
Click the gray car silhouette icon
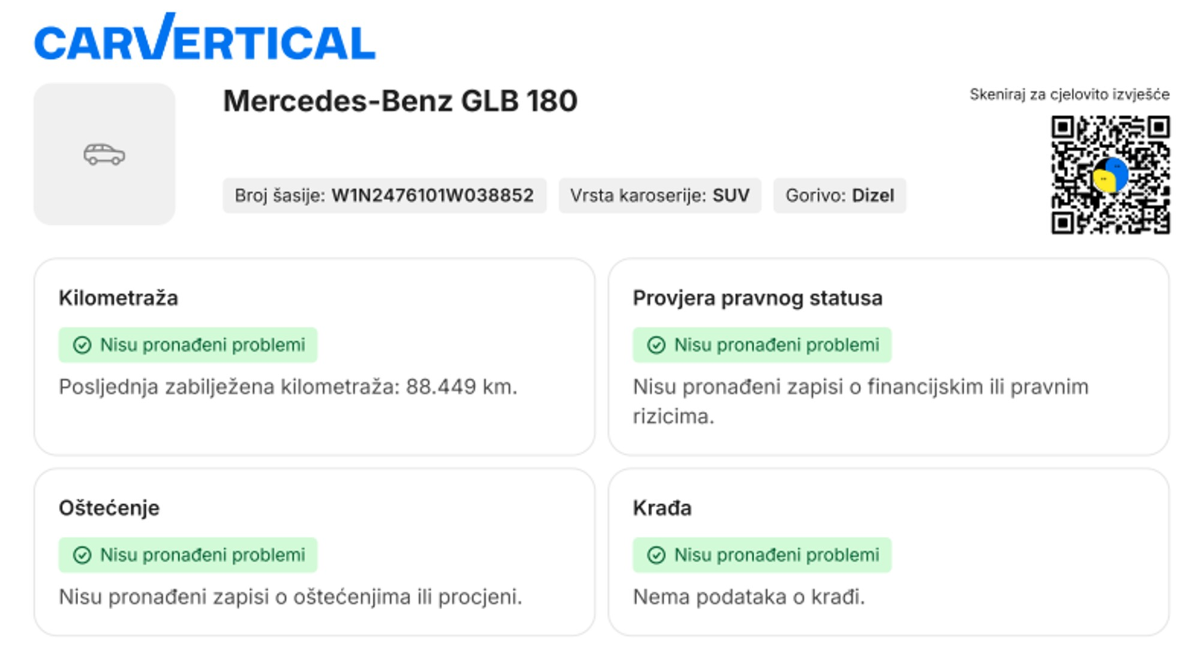coord(104,154)
